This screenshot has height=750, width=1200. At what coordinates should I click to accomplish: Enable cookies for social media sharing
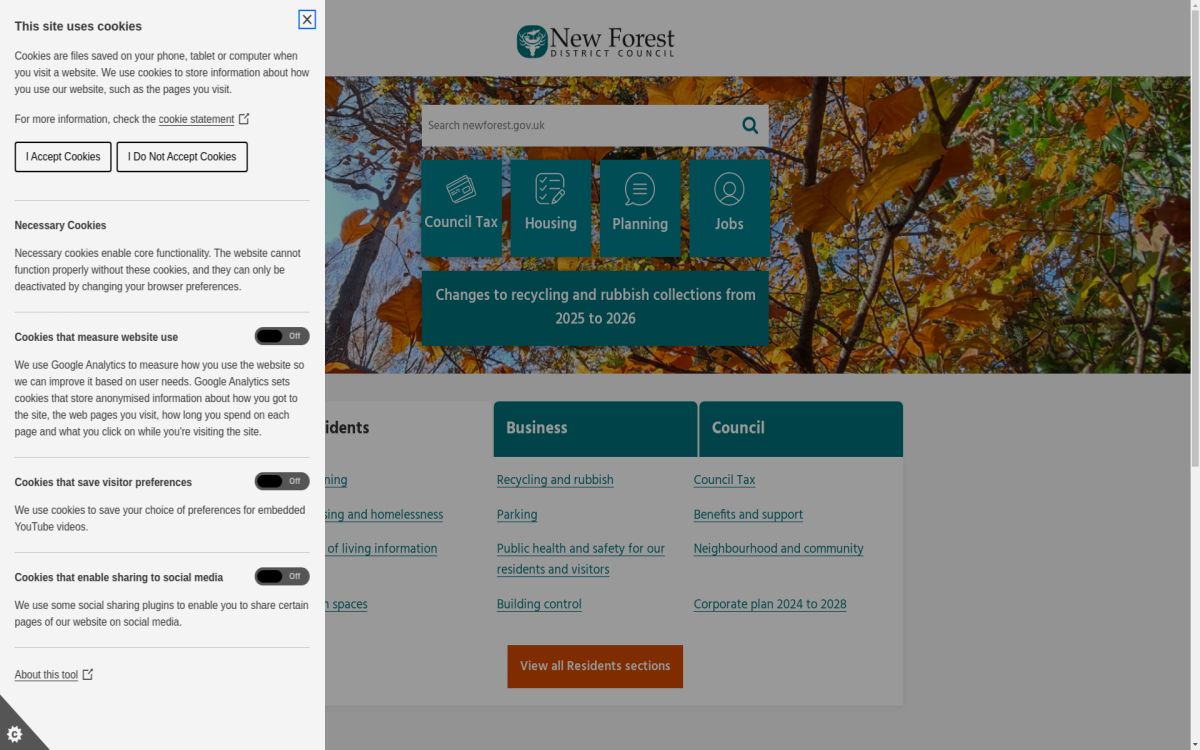coord(283,576)
